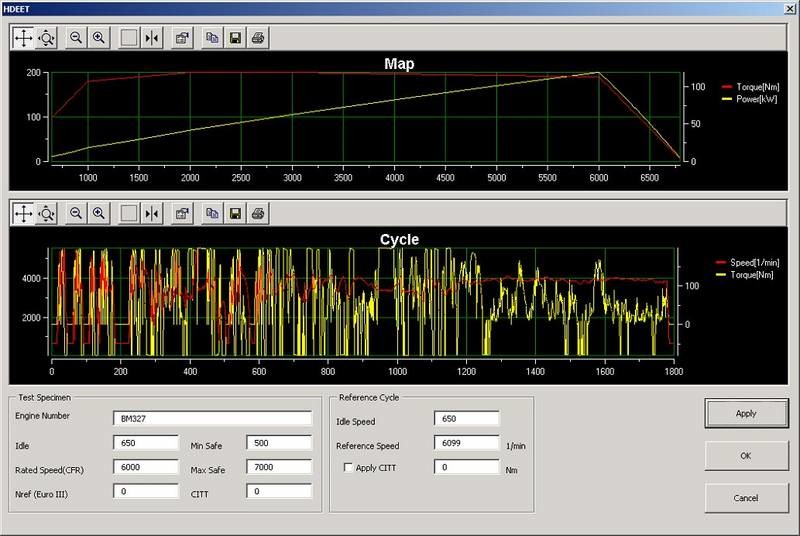Click the Power[kW] legend entry in Map chart
Viewport: 800px width, 536px height.
pos(750,99)
